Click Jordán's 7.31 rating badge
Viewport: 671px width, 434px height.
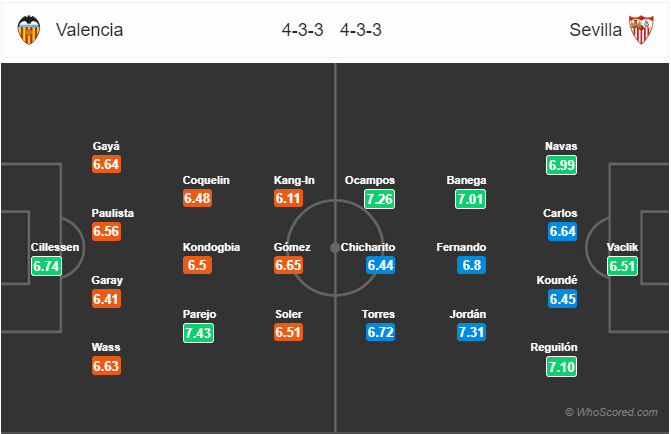[471, 332]
